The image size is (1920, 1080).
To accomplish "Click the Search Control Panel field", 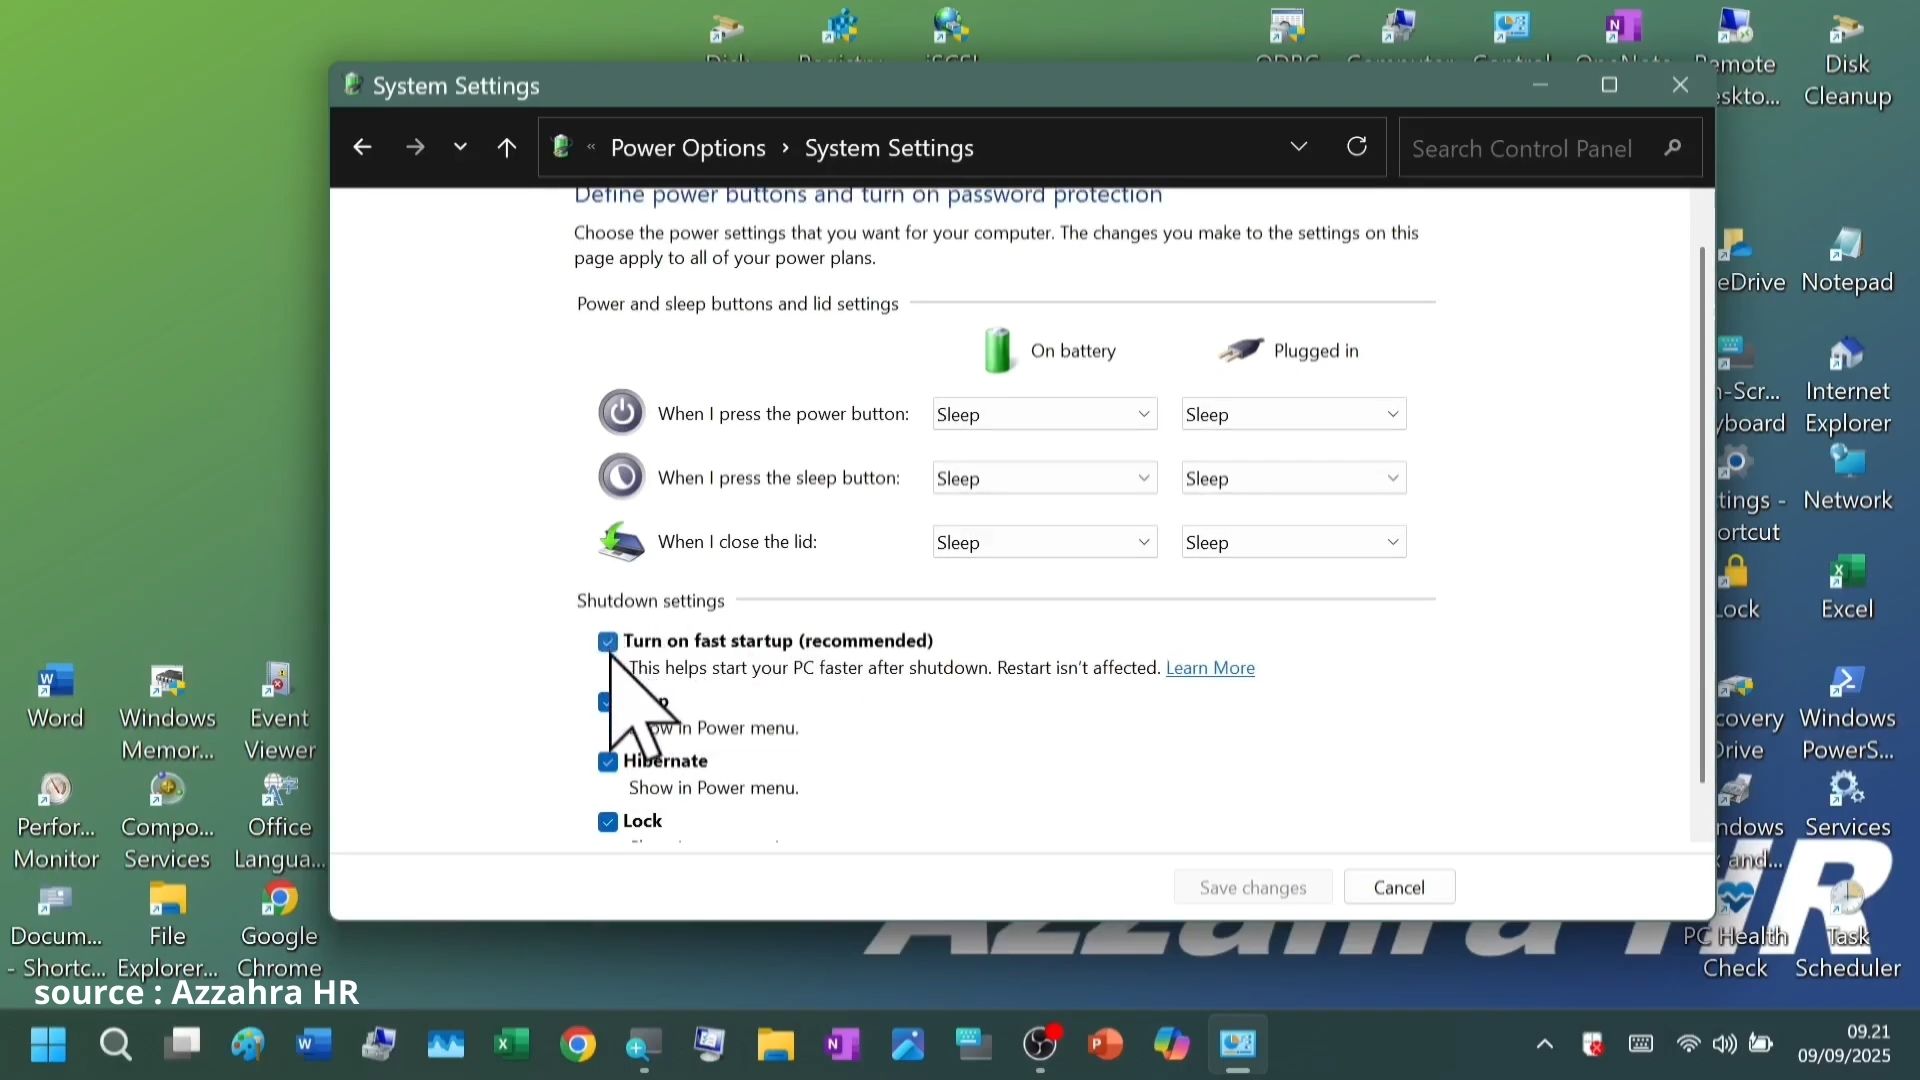I will (1550, 148).
